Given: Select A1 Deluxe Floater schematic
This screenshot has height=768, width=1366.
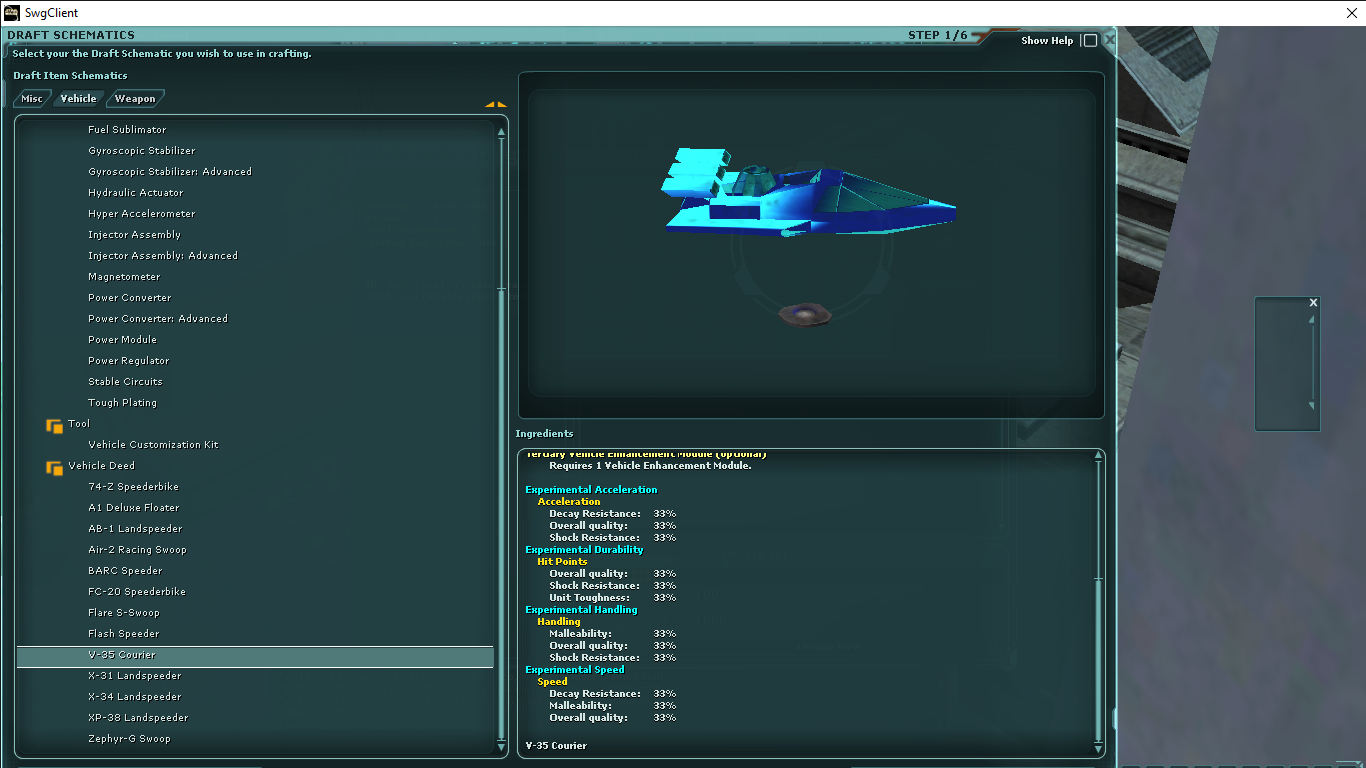Looking at the screenshot, I should [x=134, y=508].
